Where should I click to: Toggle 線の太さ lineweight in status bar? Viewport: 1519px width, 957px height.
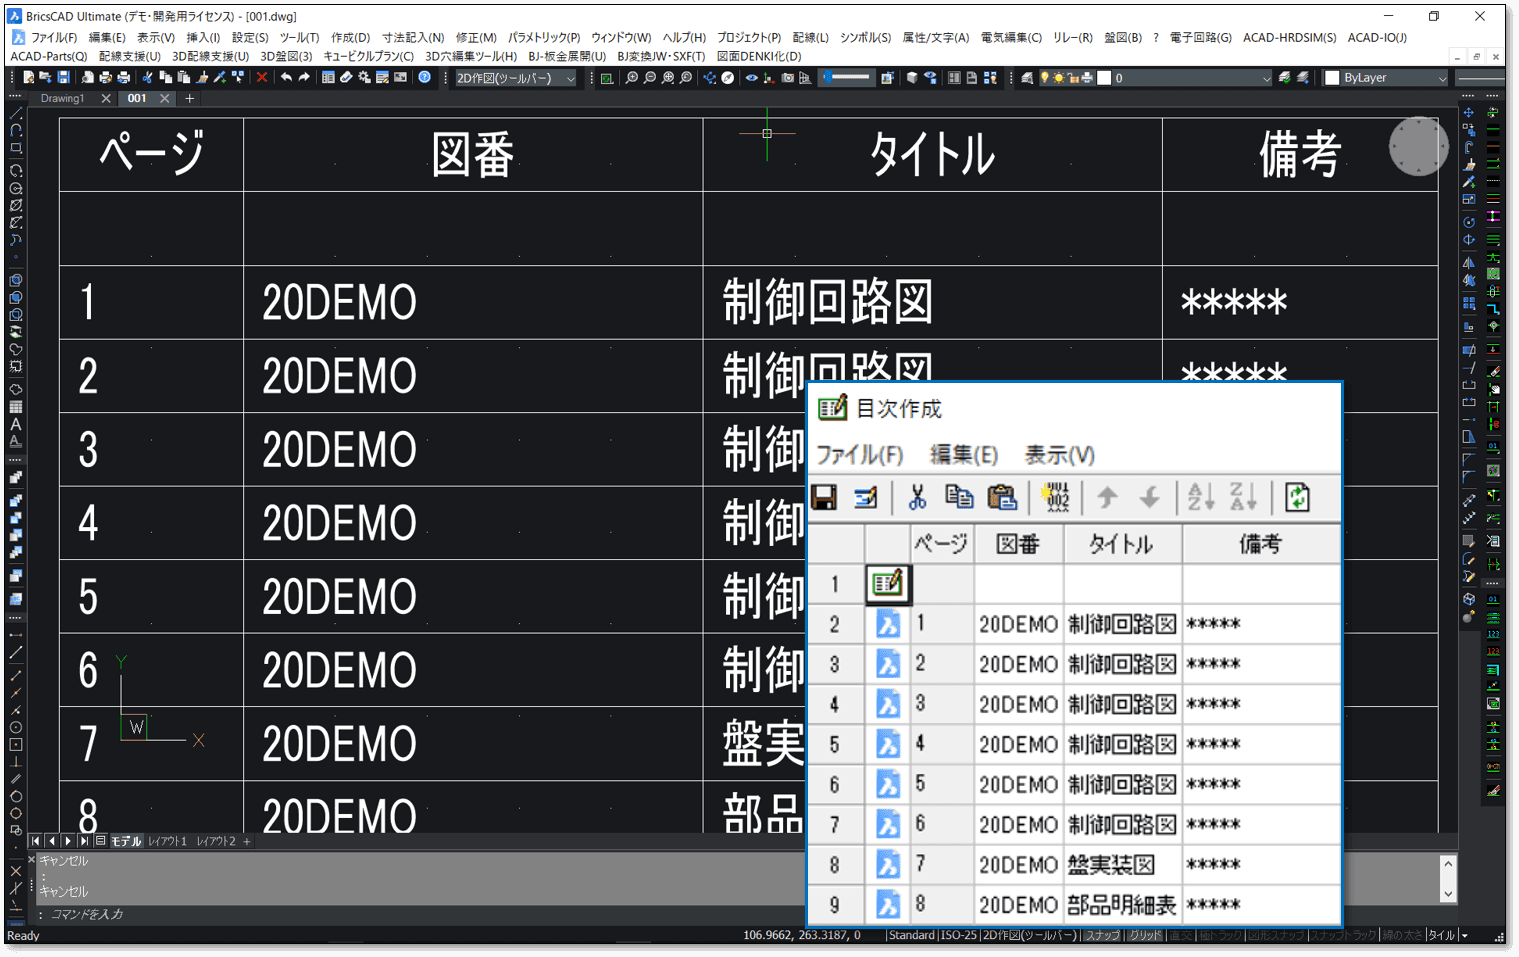[x=1402, y=935]
